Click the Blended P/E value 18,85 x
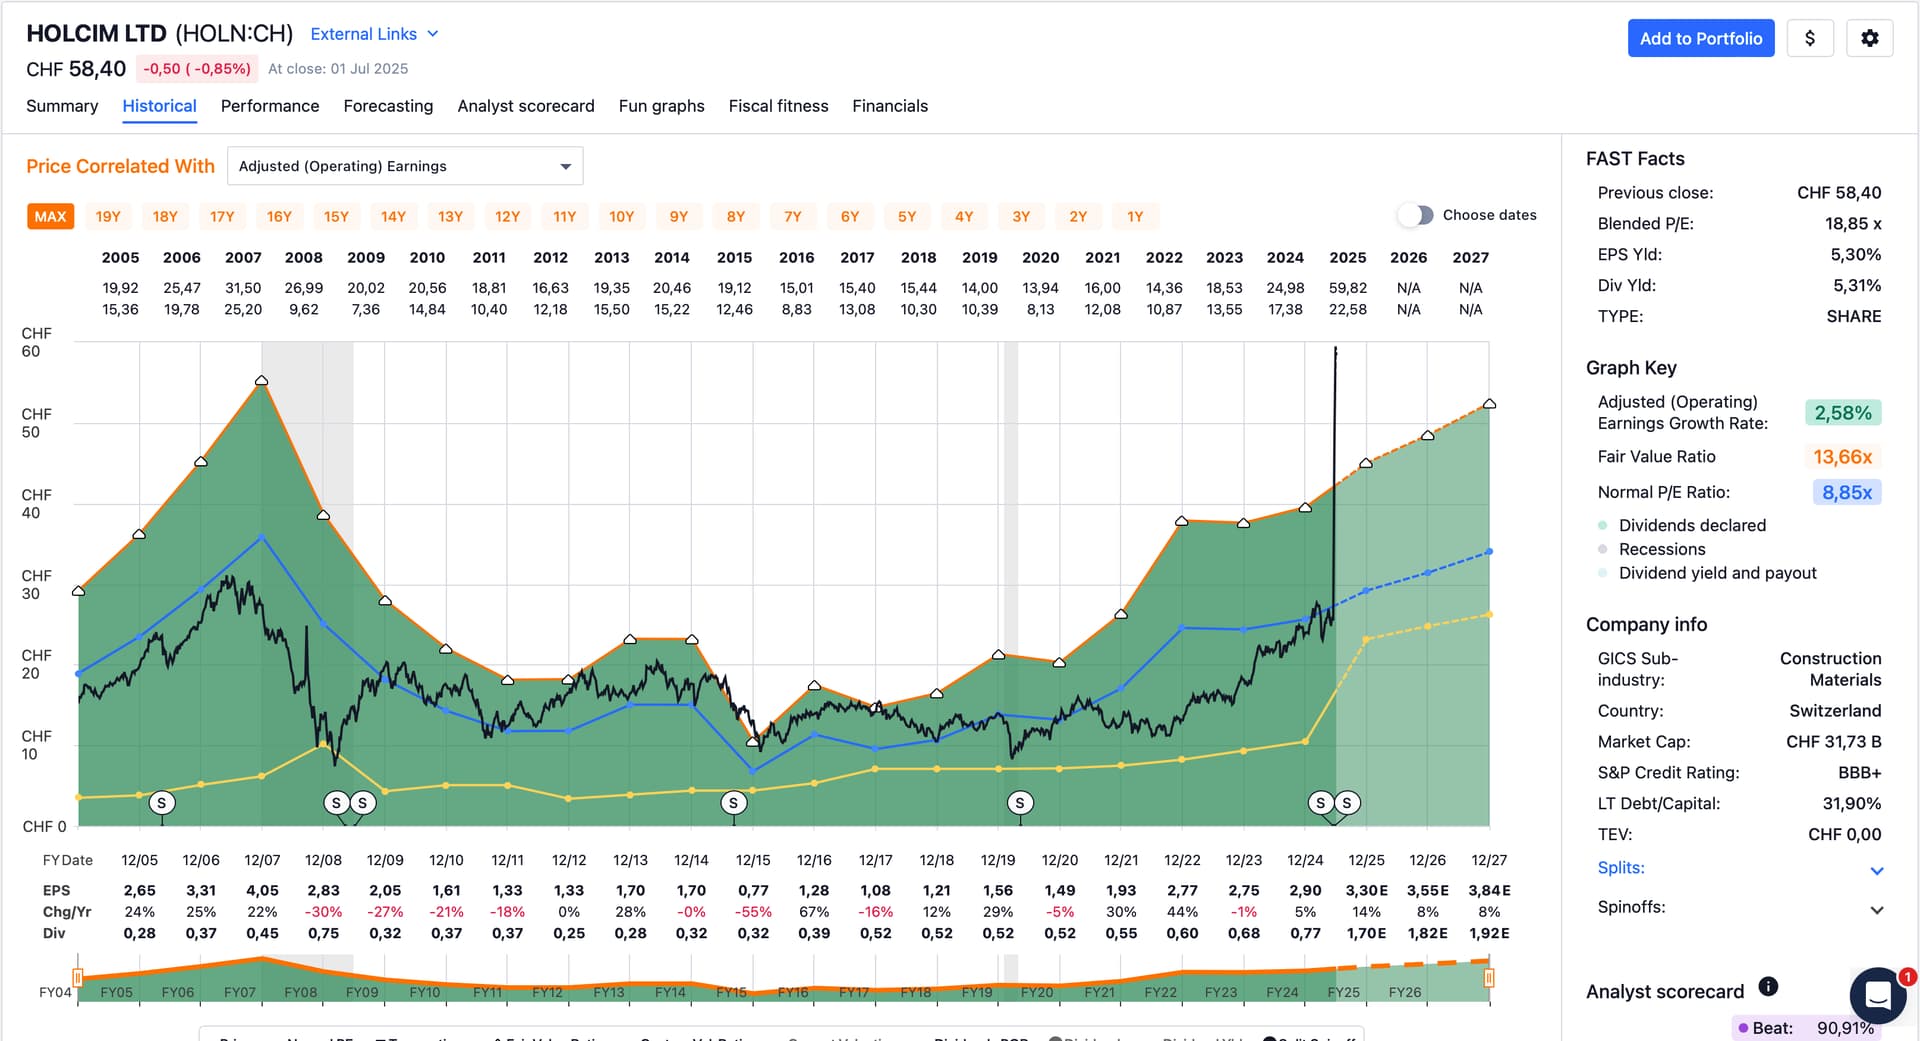Image resolution: width=1920 pixels, height=1041 pixels. pyautogui.click(x=1853, y=224)
